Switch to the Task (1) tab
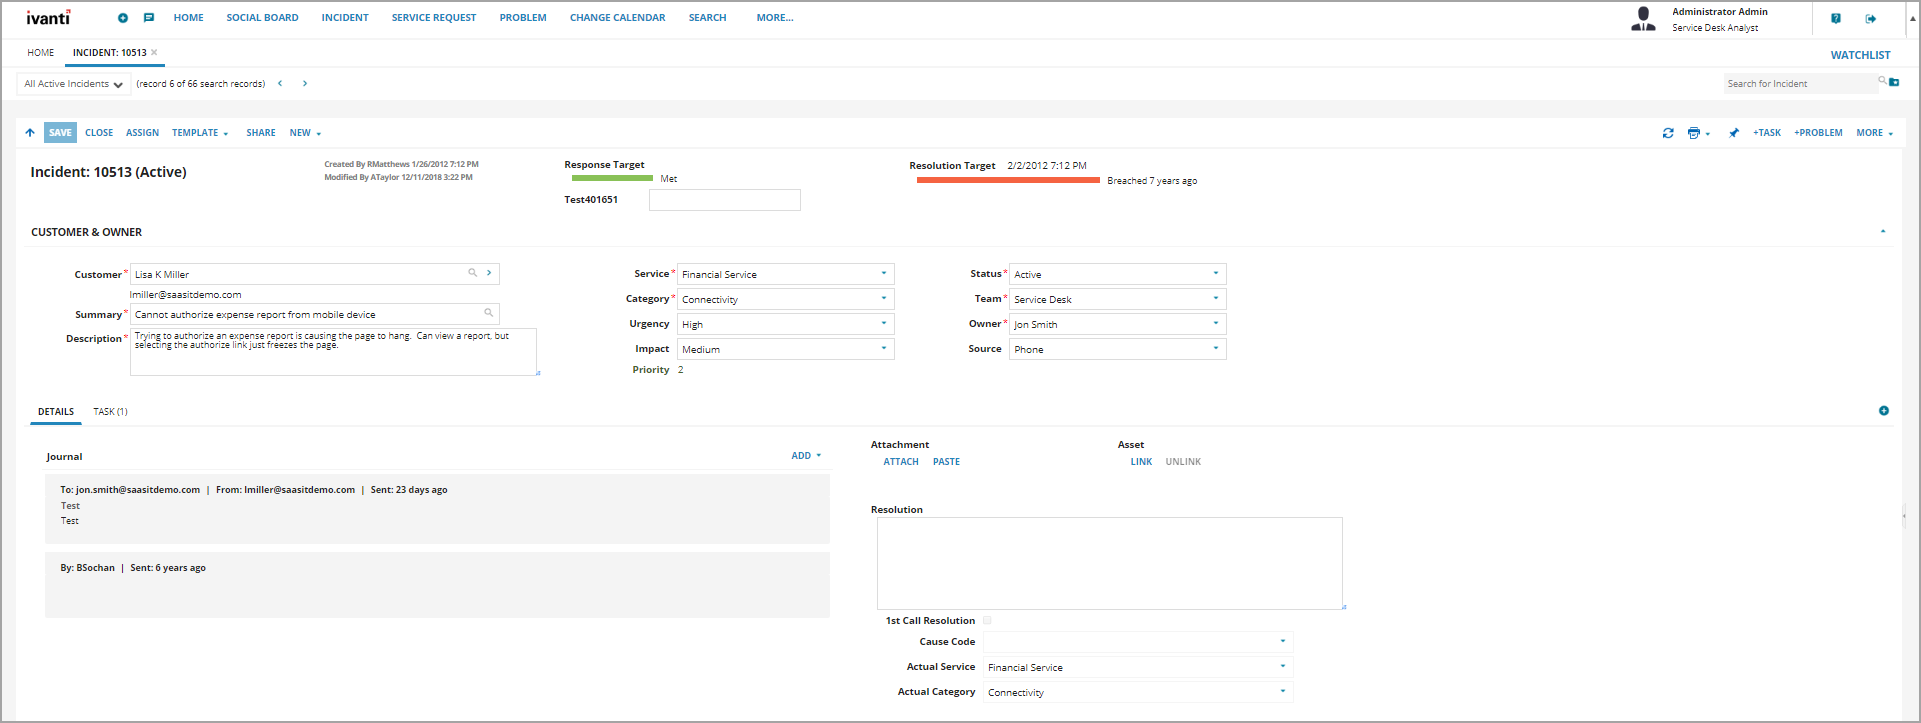 111,412
